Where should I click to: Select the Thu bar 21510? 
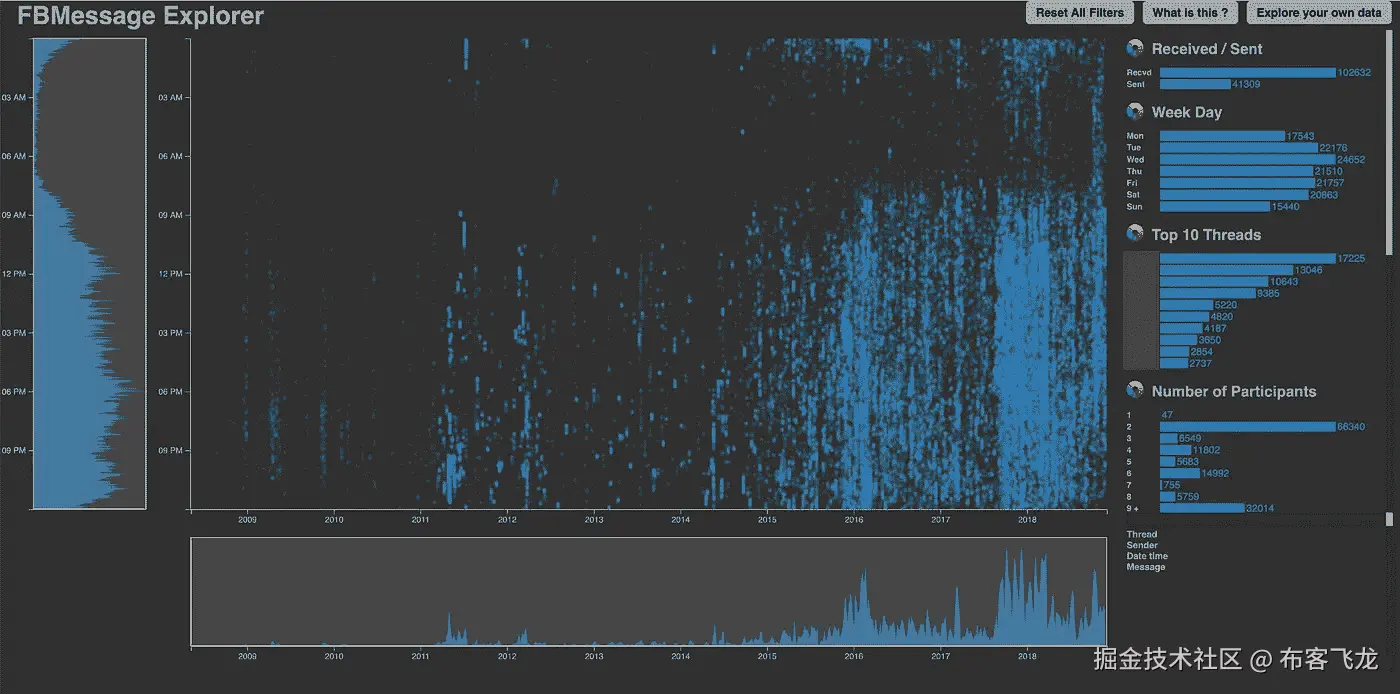[x=1236, y=171]
